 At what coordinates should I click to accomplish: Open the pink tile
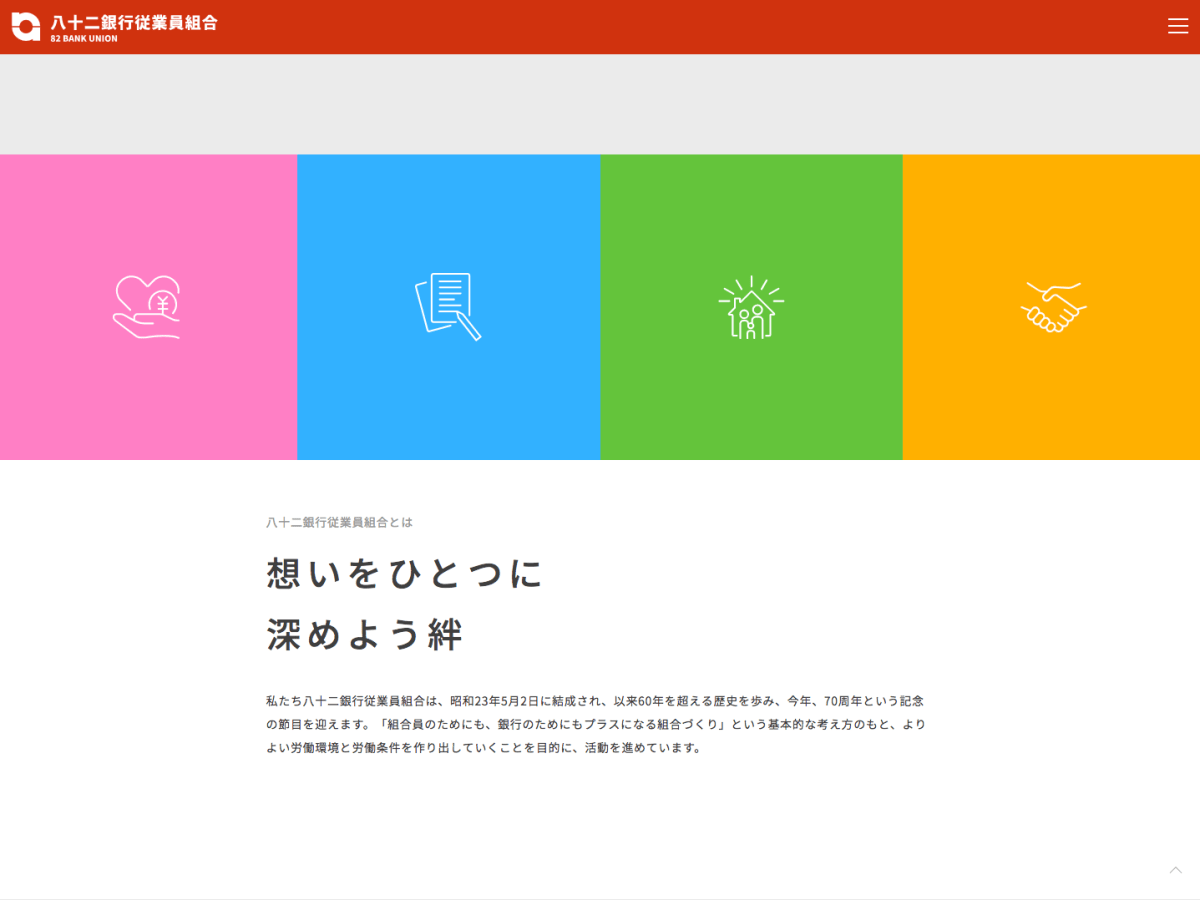pyautogui.click(x=149, y=307)
